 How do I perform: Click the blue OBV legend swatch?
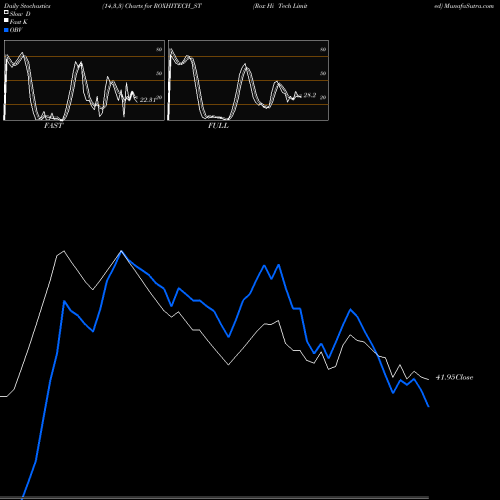click(x=6, y=30)
